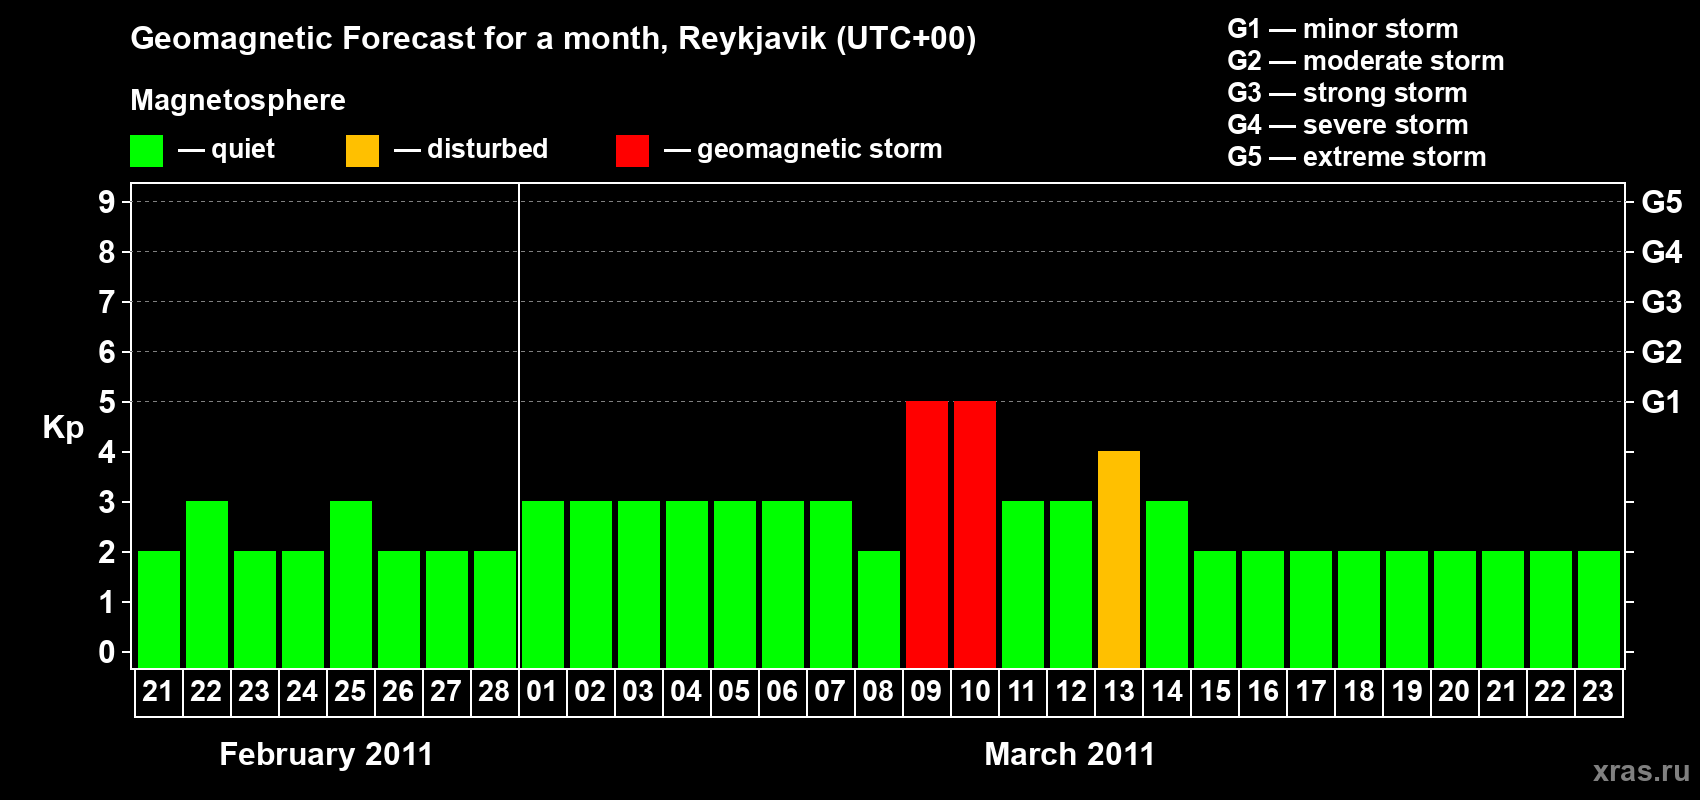Click the green bar for March 08
Screen dimensions: 1700x800
[x=878, y=610]
